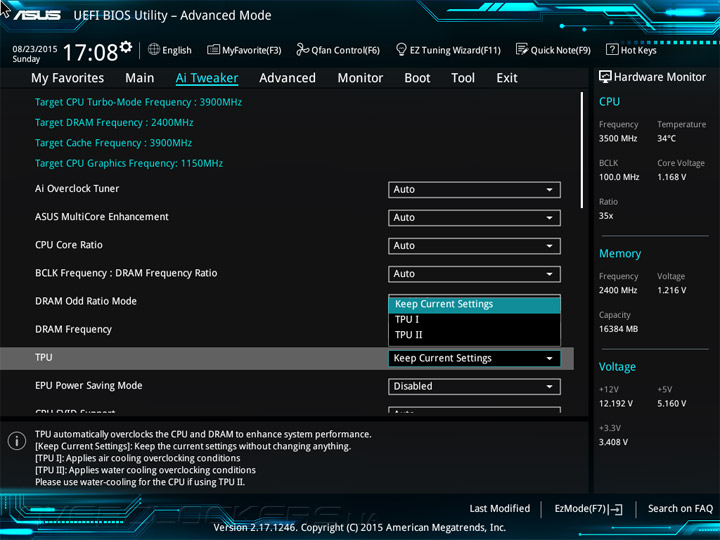Start EZ Tuning Wizard(F11)
The width and height of the screenshot is (720, 540).
click(448, 50)
